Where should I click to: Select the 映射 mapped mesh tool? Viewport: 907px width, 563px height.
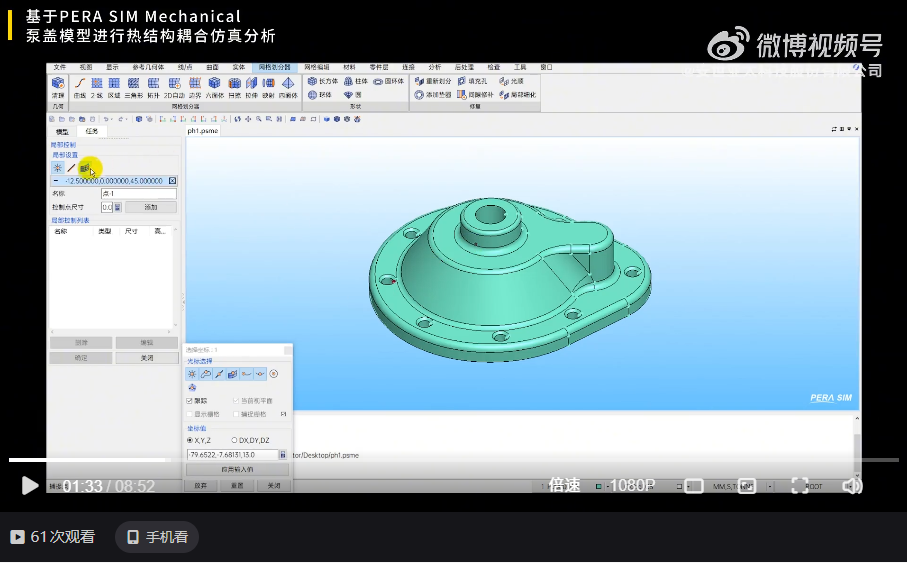pos(268,87)
